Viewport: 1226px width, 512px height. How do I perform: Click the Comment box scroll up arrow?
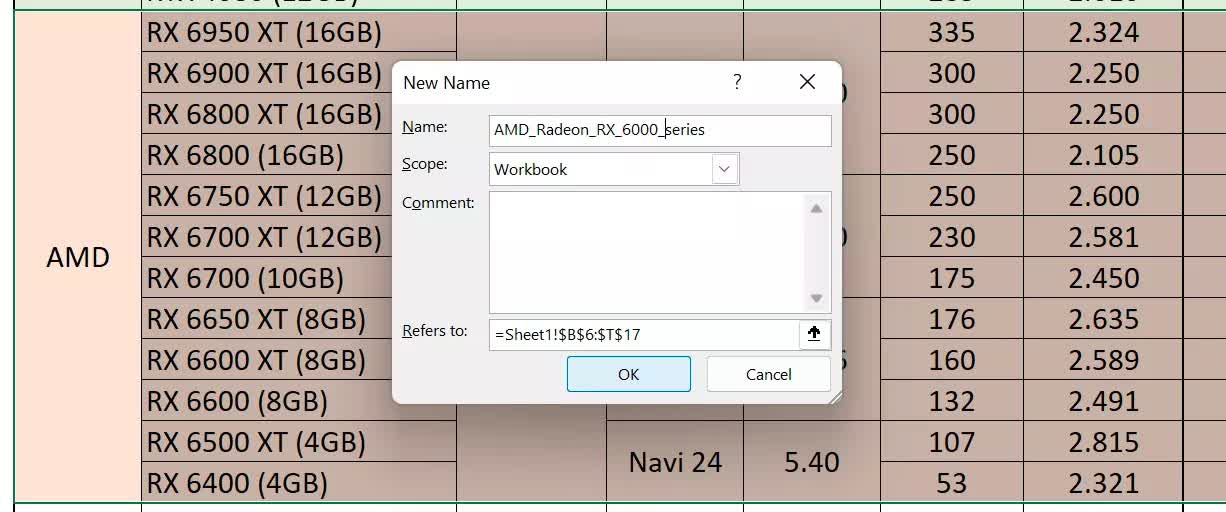(816, 208)
